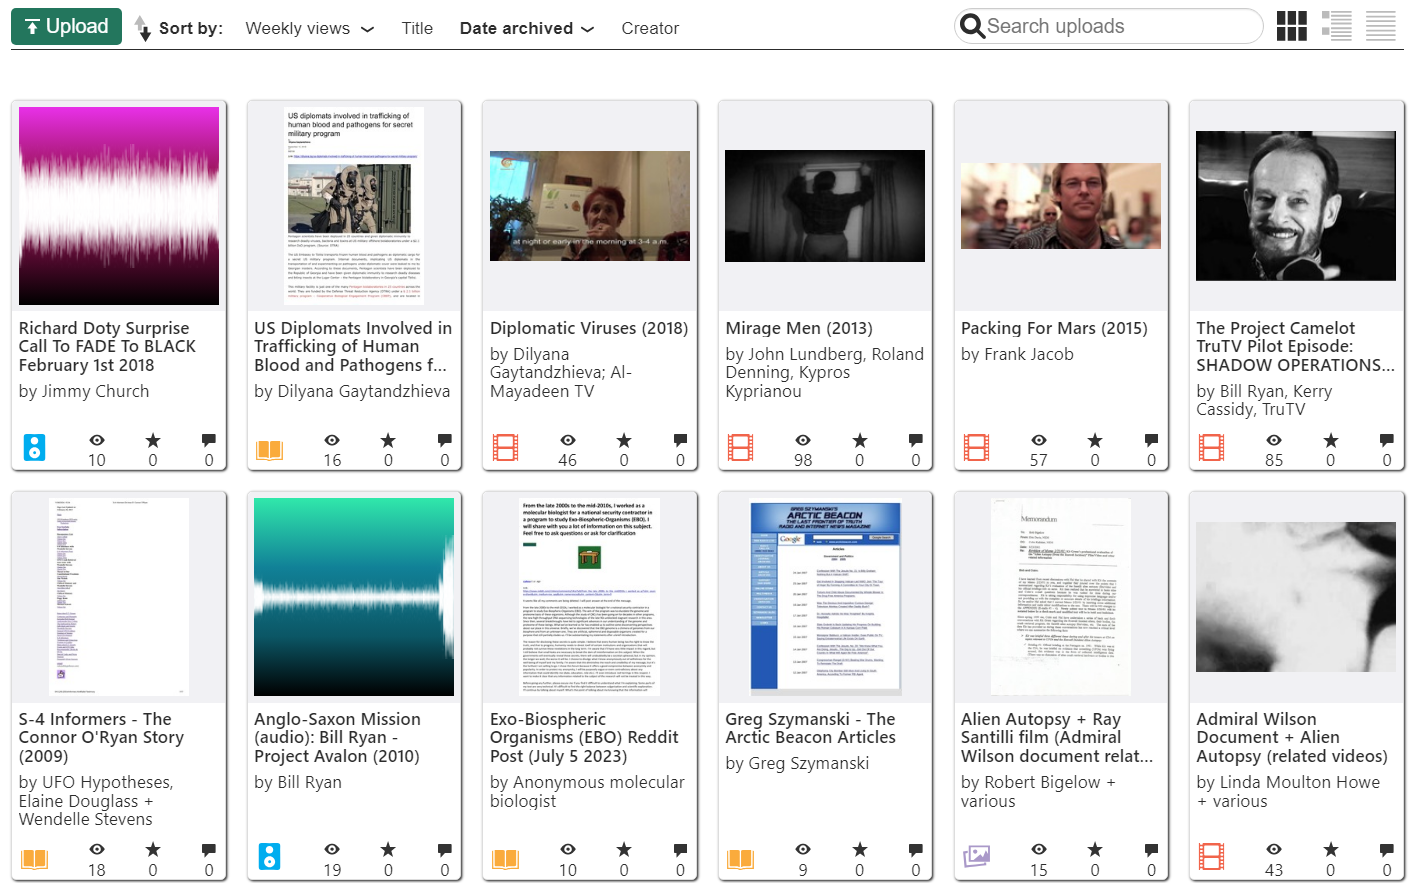The width and height of the screenshot is (1412, 883).
Task: Sort uploads by Title
Action: [417, 29]
